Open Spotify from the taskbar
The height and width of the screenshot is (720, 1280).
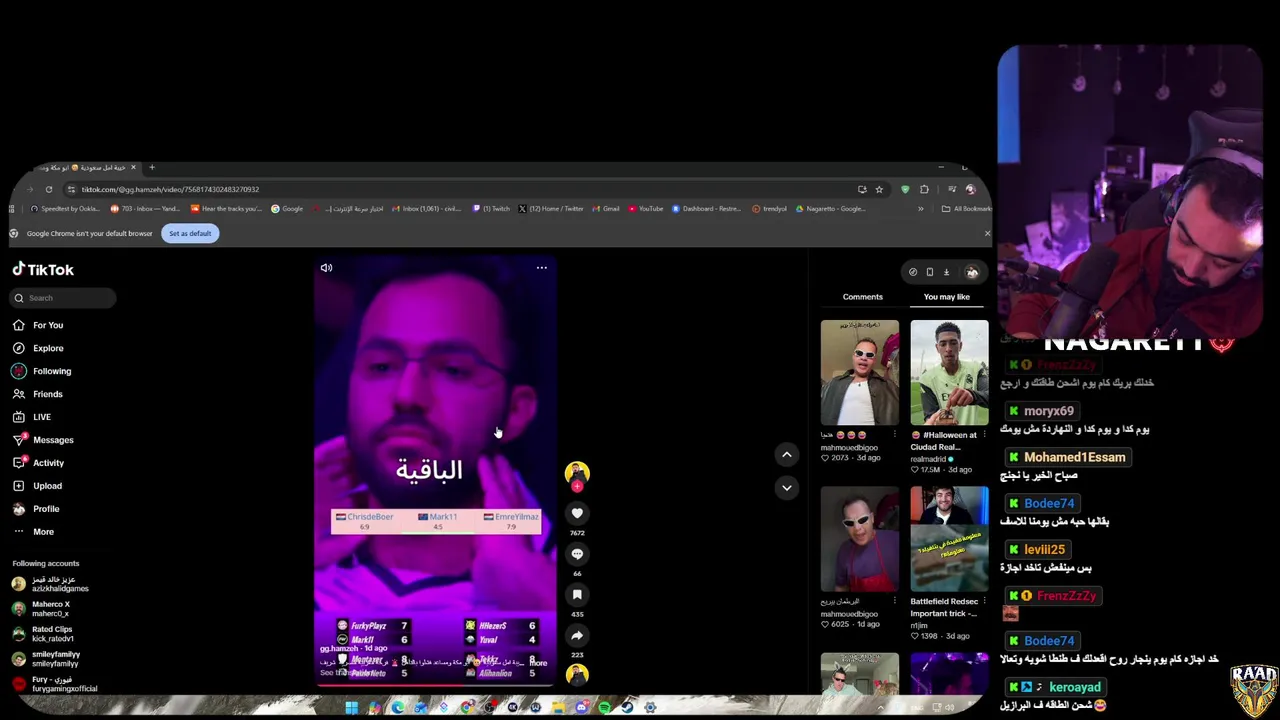(604, 708)
